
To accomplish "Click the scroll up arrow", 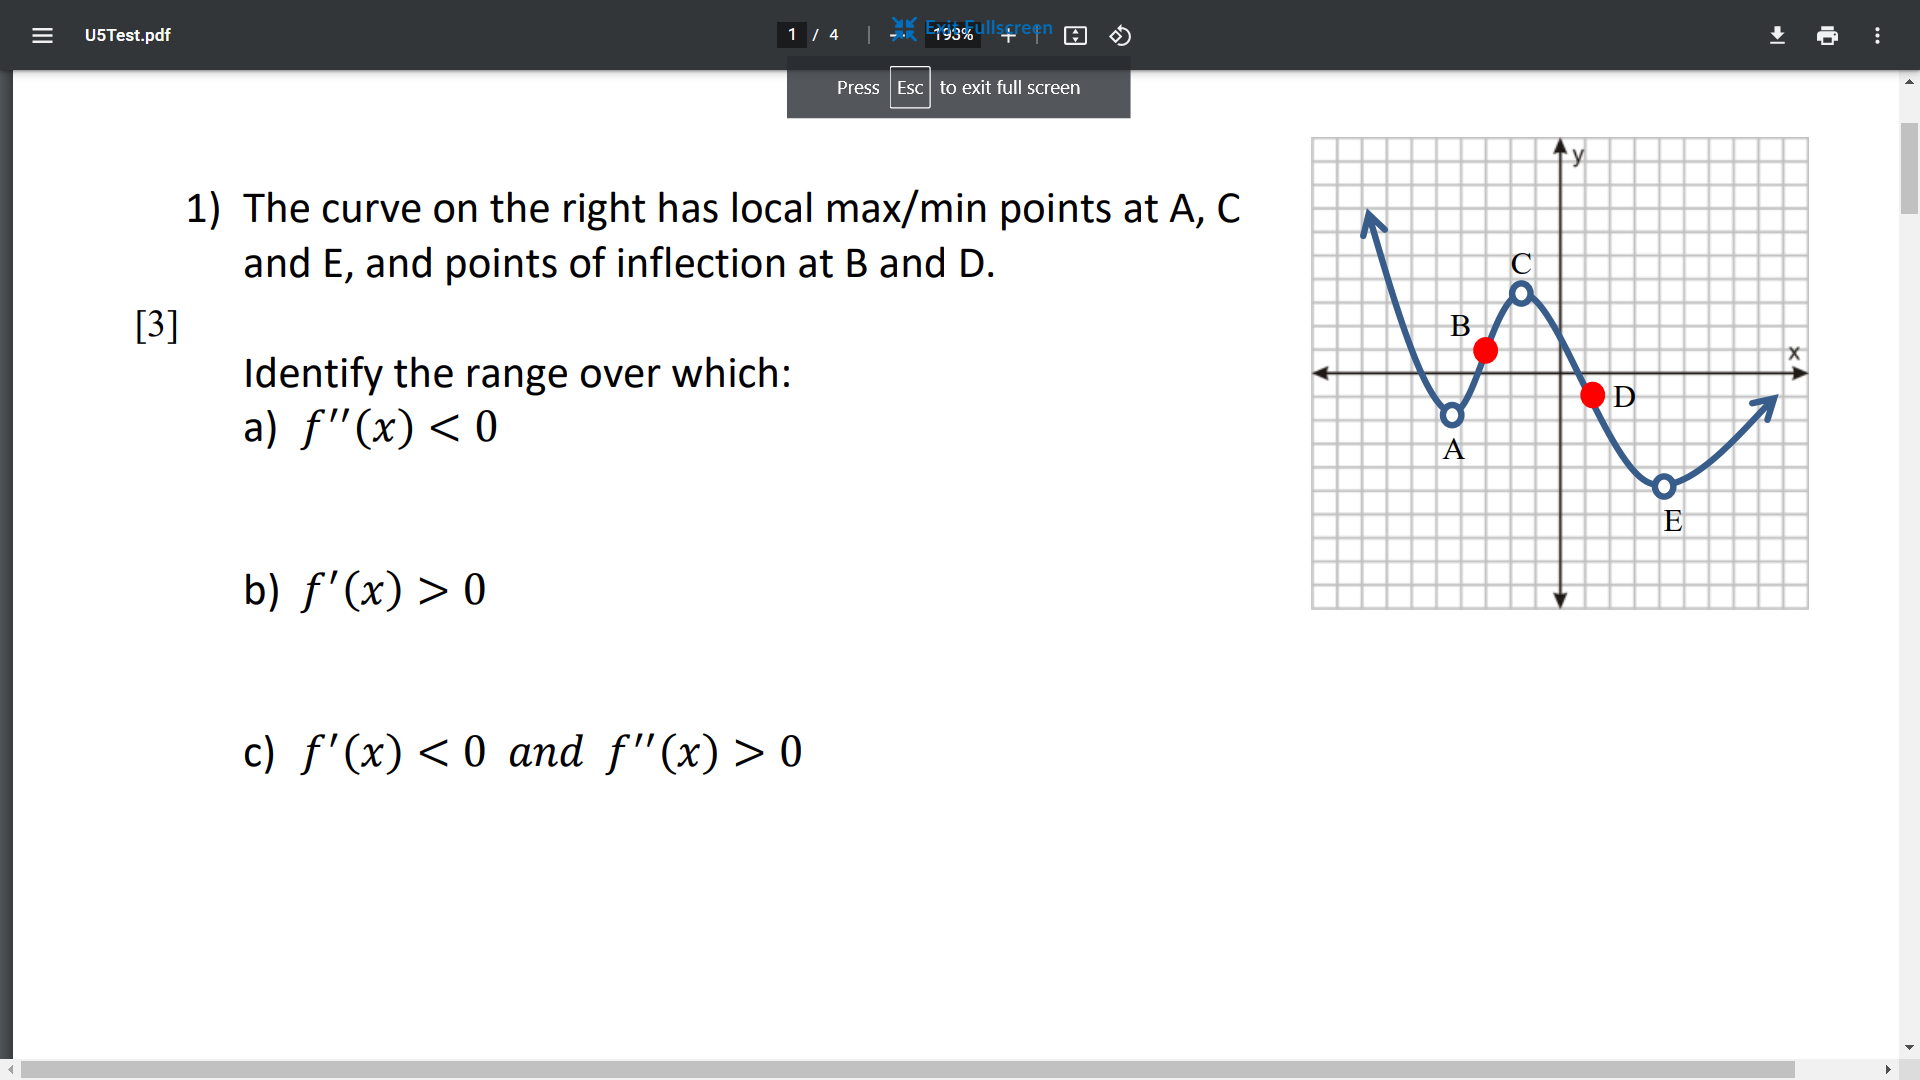I will pyautogui.click(x=1909, y=82).
